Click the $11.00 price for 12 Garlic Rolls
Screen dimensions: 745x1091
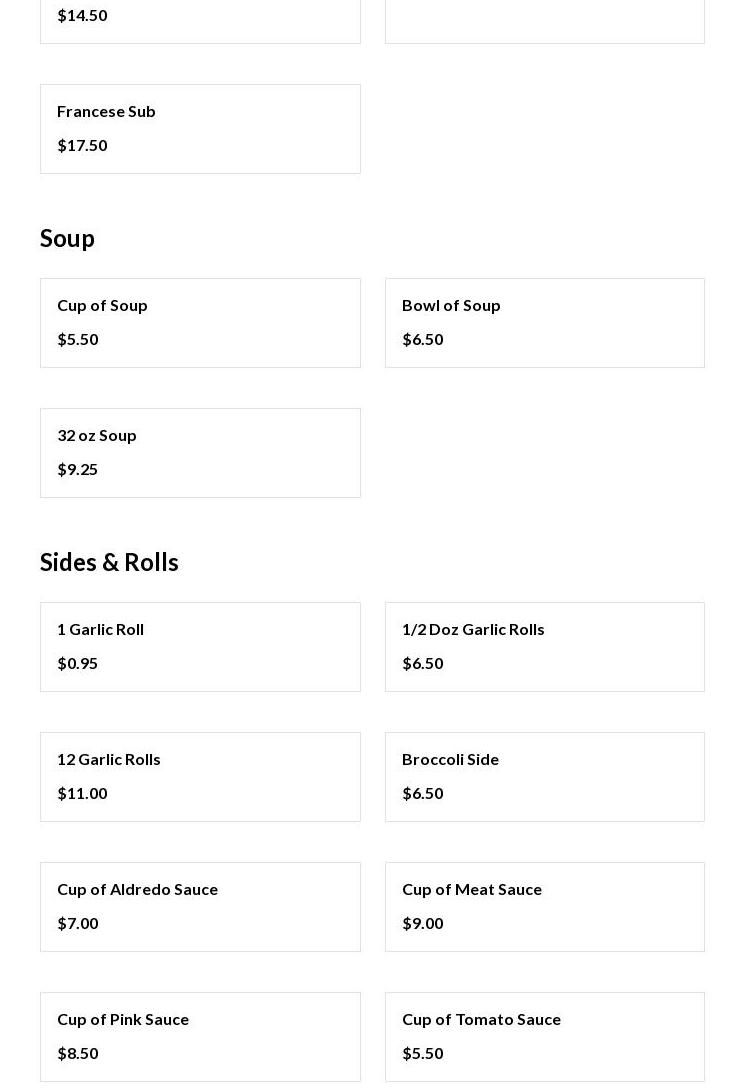coord(82,793)
